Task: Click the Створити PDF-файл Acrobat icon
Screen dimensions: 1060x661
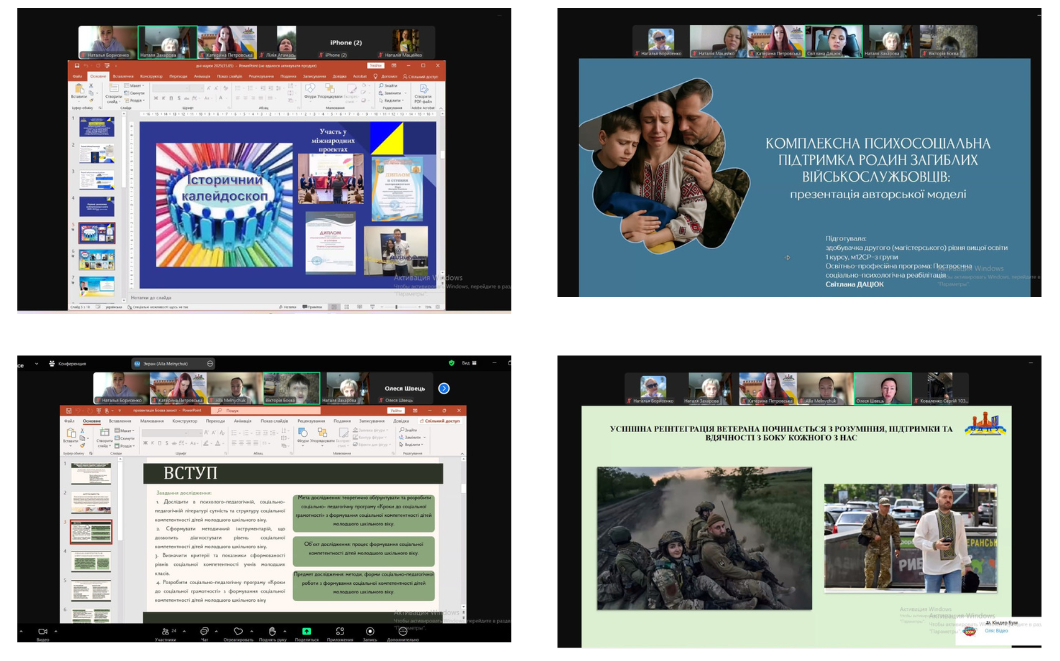Action: click(x=424, y=93)
